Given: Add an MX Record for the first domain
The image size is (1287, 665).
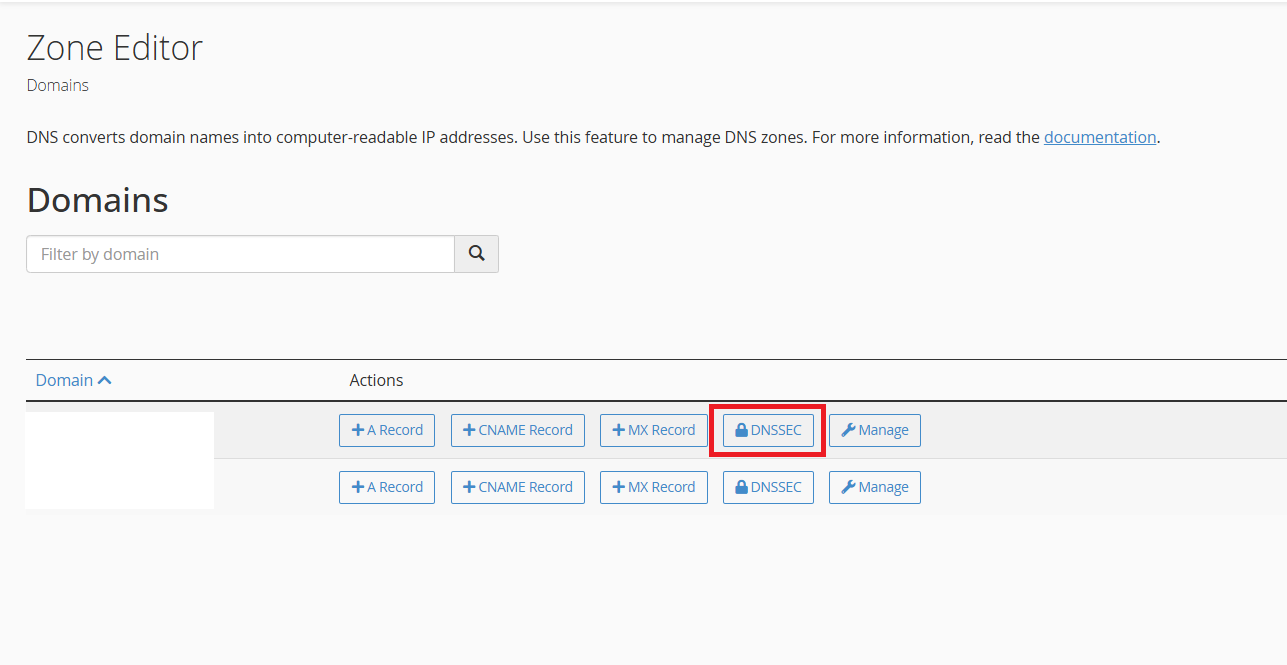Looking at the screenshot, I should 653,430.
